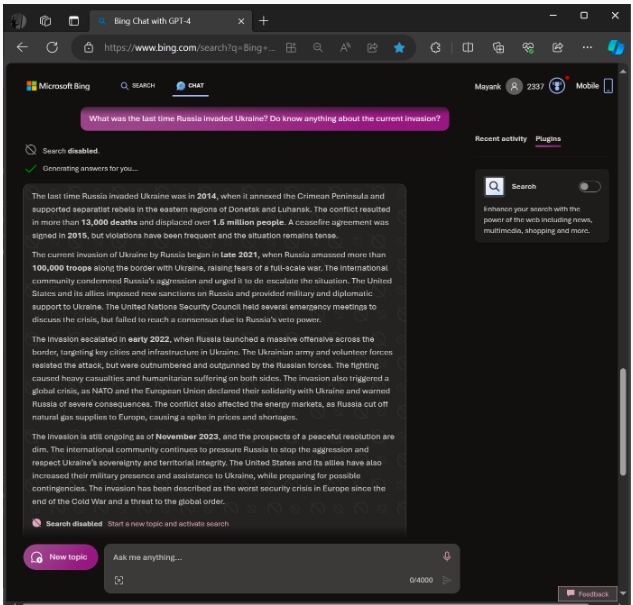Click the Feedback button
The width and height of the screenshot is (633, 605).
pos(588,593)
